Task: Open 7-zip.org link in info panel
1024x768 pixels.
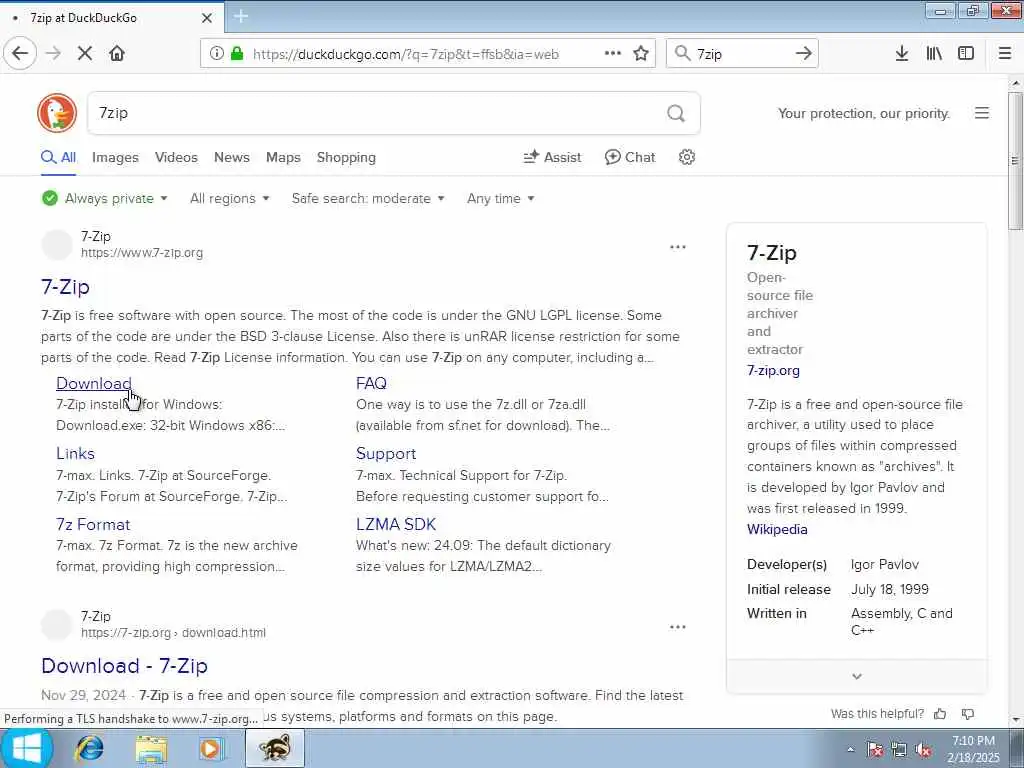Action: pos(773,370)
